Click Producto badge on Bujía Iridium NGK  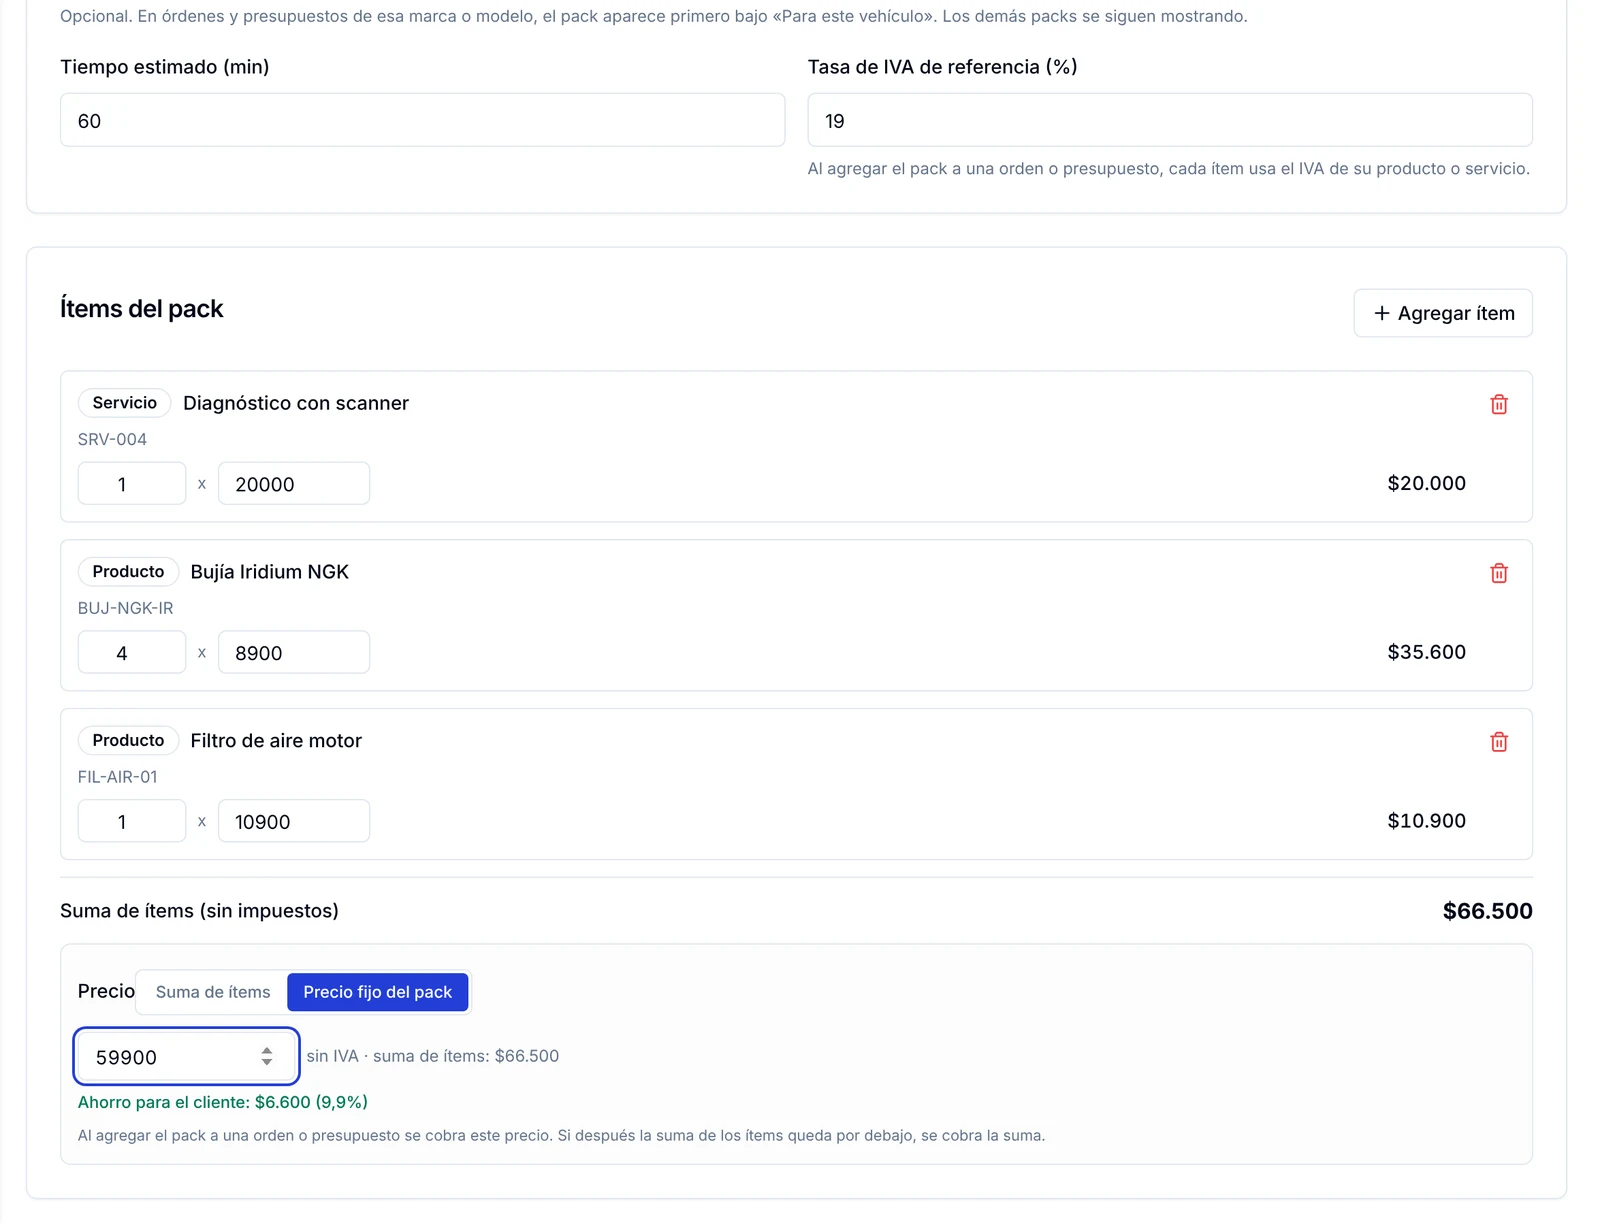128,572
